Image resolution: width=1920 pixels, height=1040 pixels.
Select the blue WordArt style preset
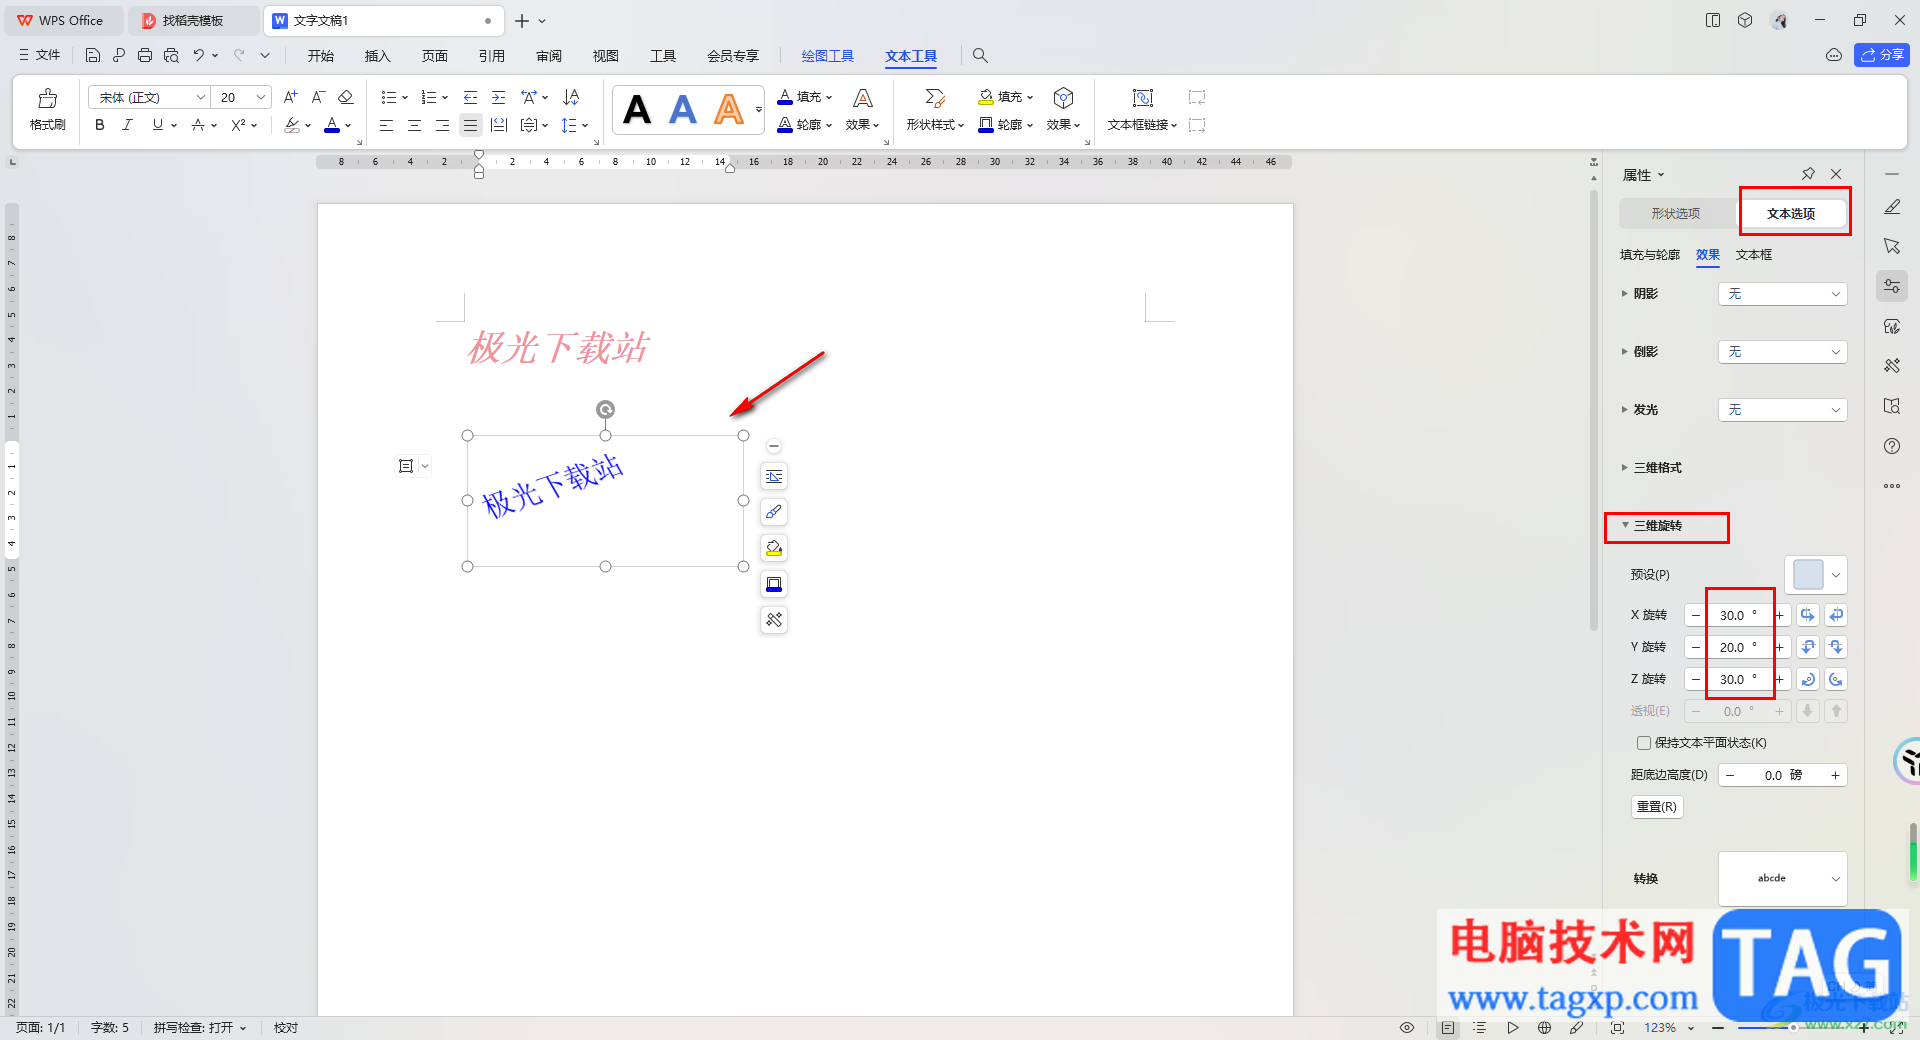point(683,109)
